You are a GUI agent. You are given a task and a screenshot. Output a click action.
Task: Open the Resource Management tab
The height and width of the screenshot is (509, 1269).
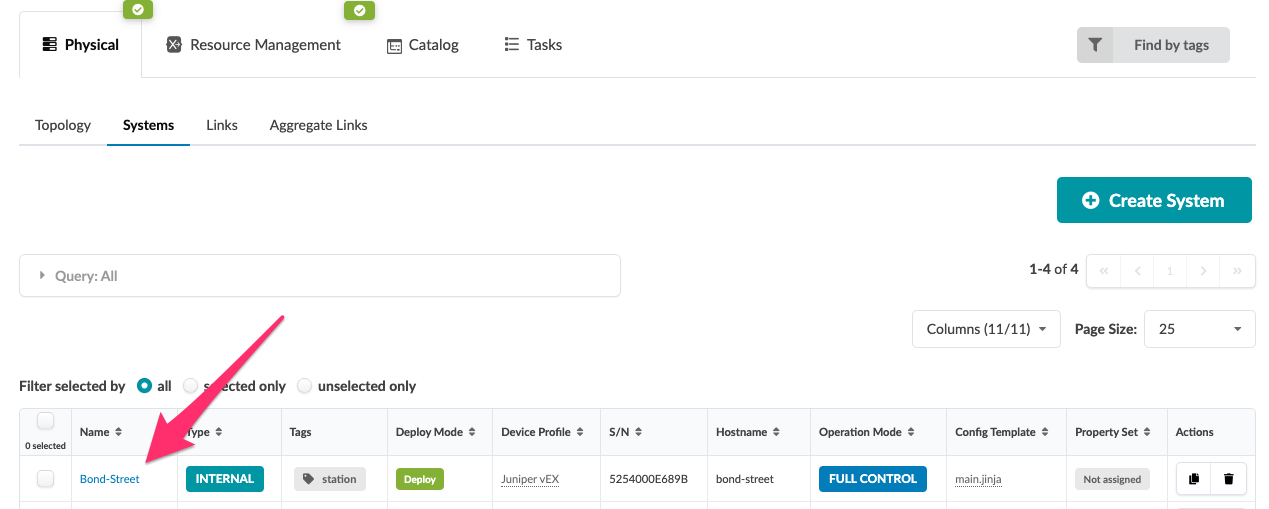[254, 45]
